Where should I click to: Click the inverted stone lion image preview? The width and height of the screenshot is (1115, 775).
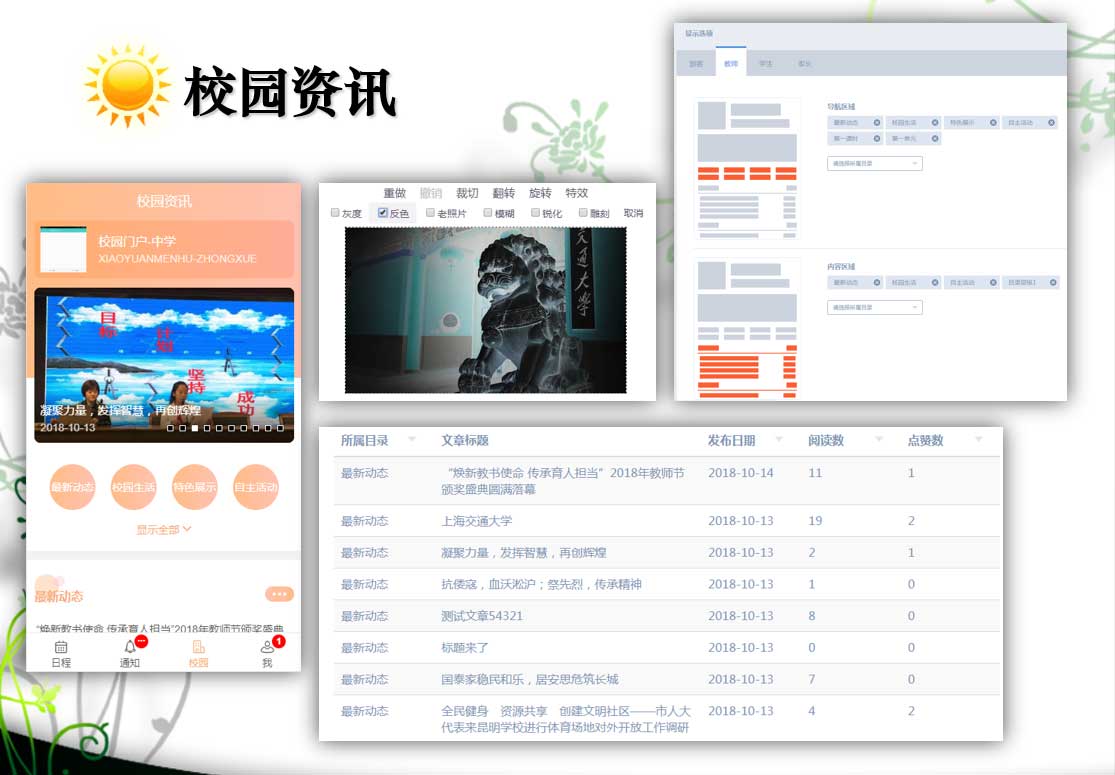point(486,310)
